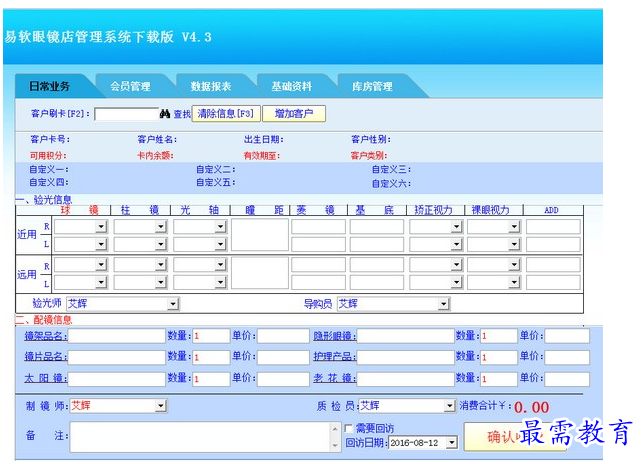Click the 远用 L 基底 field
This screenshot has height=464, width=641.
point(377,282)
